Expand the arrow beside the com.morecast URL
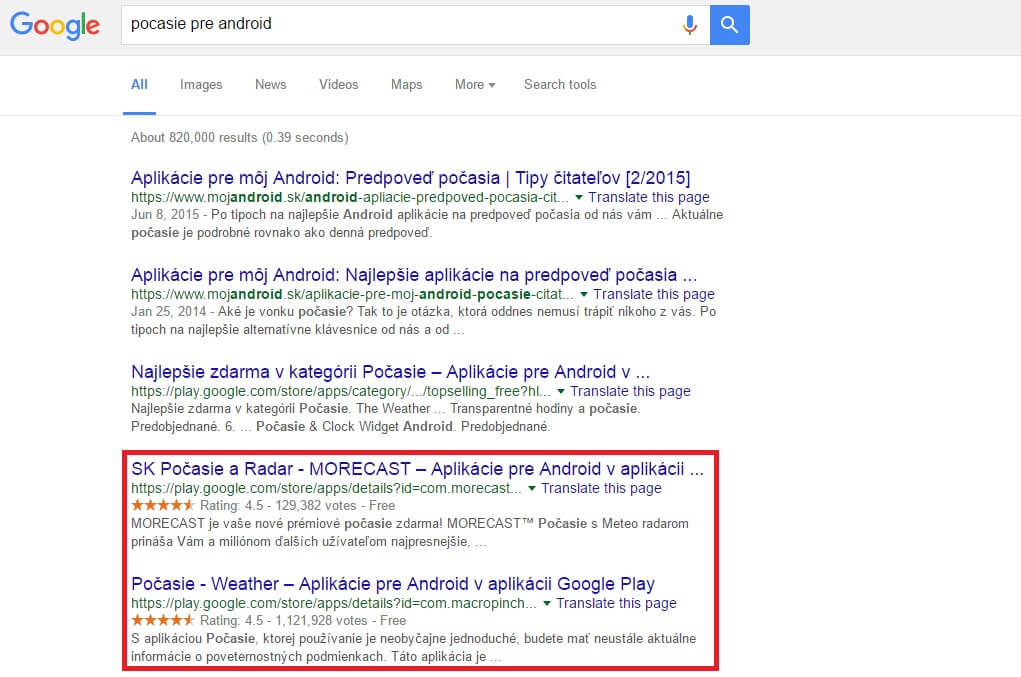The width and height of the screenshot is (1021, 677). [x=531, y=488]
